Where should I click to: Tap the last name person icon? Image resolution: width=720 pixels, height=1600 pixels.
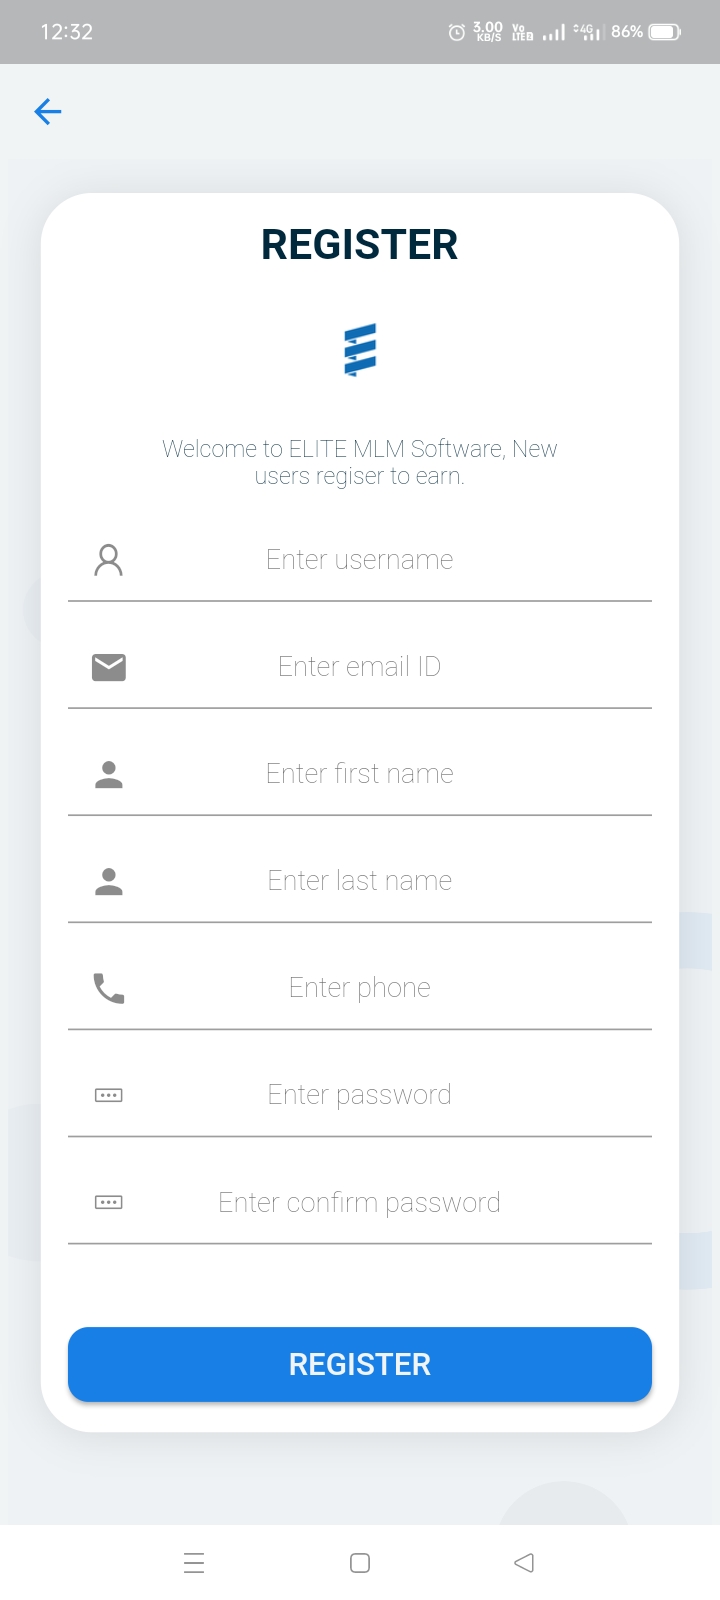point(108,881)
